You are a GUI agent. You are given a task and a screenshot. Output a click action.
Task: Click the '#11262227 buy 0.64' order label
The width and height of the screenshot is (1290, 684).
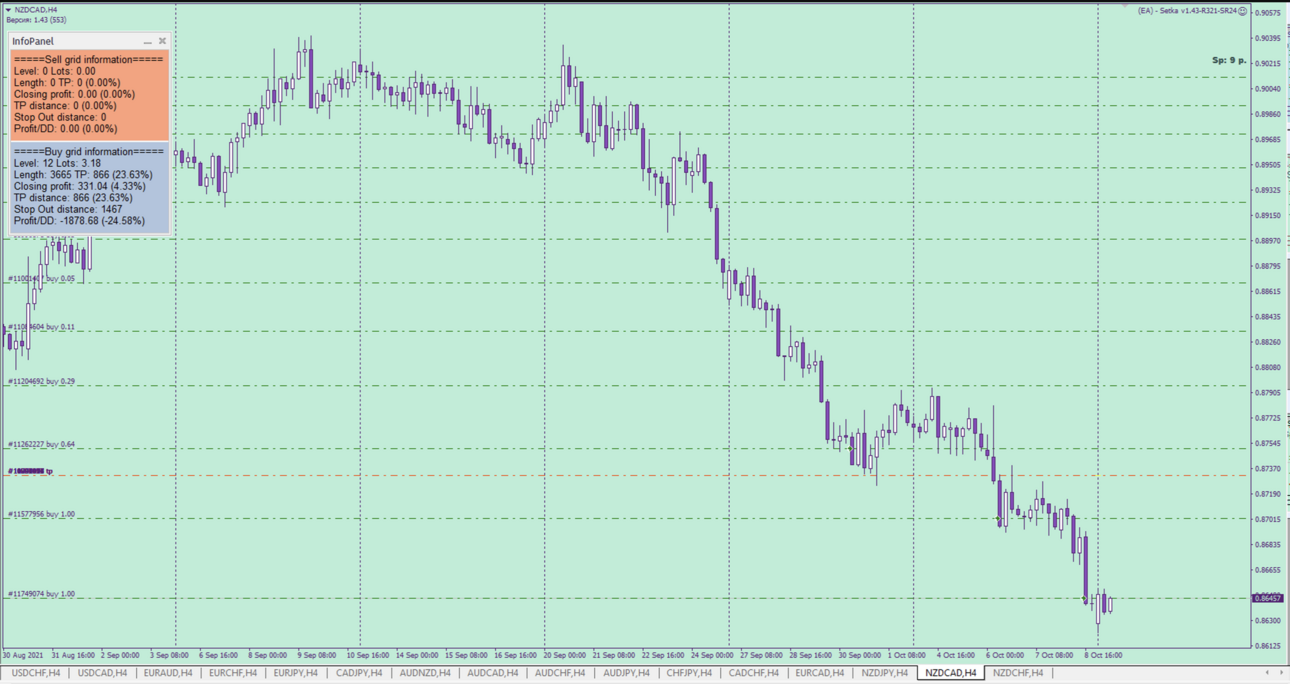tap(41, 445)
